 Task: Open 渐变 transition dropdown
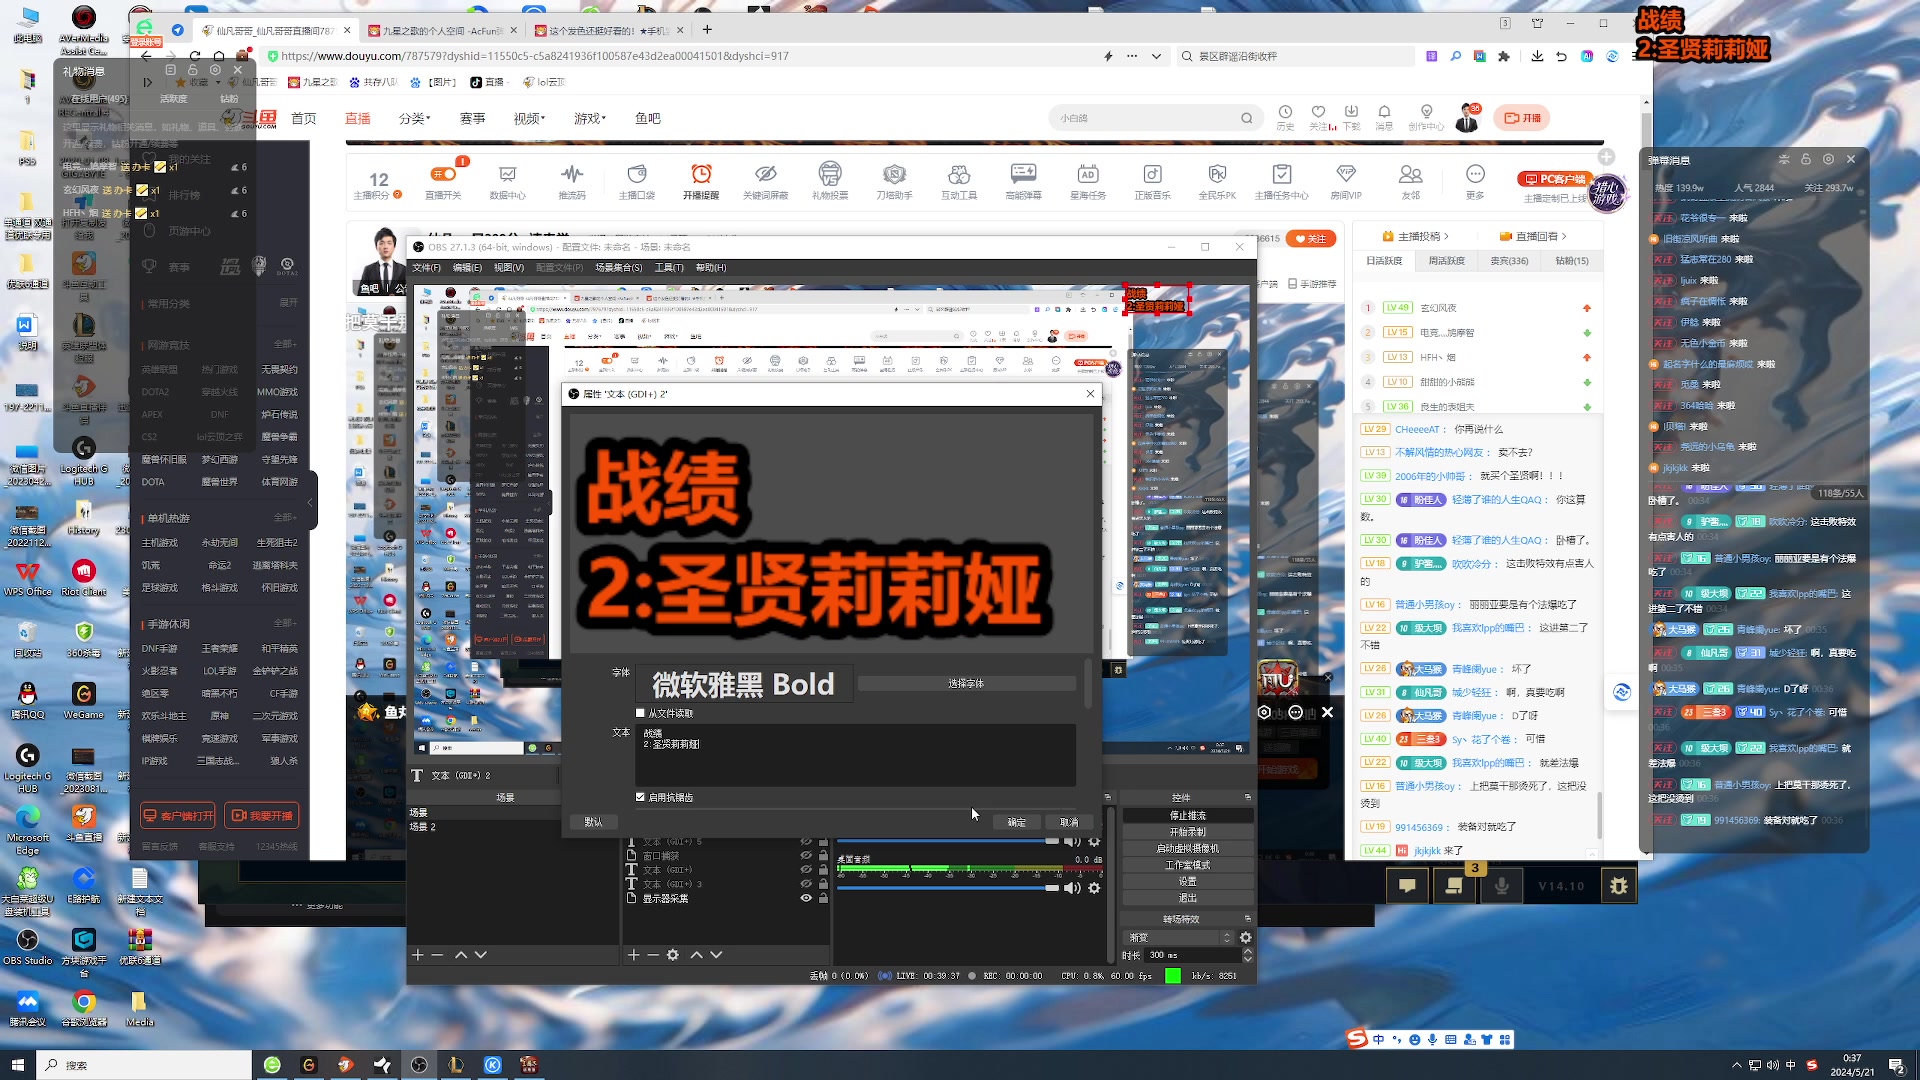pyautogui.click(x=1179, y=938)
